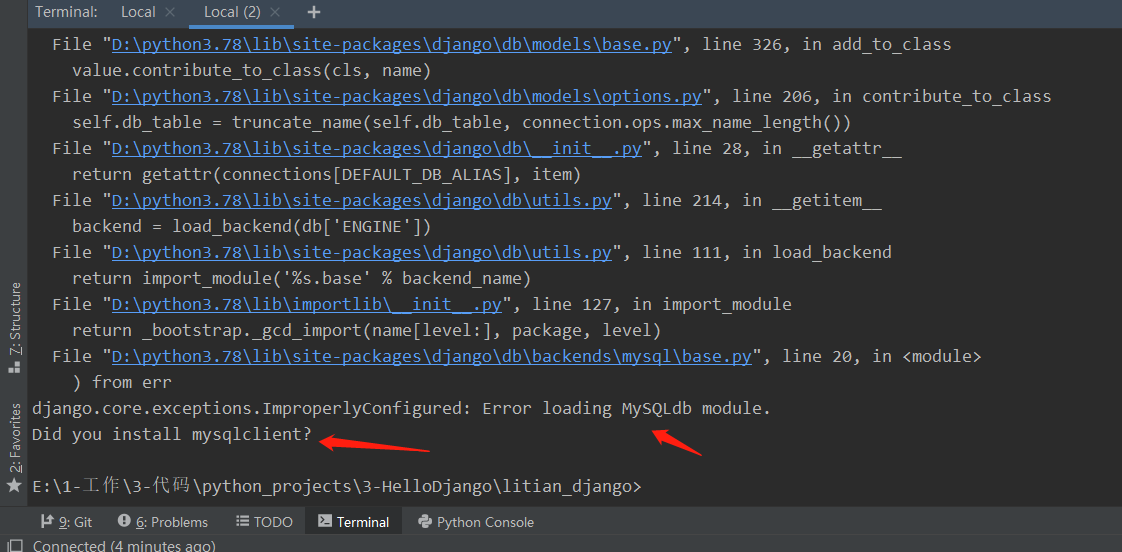Open utils.py link at line 111
The image size is (1122, 552).
(361, 252)
